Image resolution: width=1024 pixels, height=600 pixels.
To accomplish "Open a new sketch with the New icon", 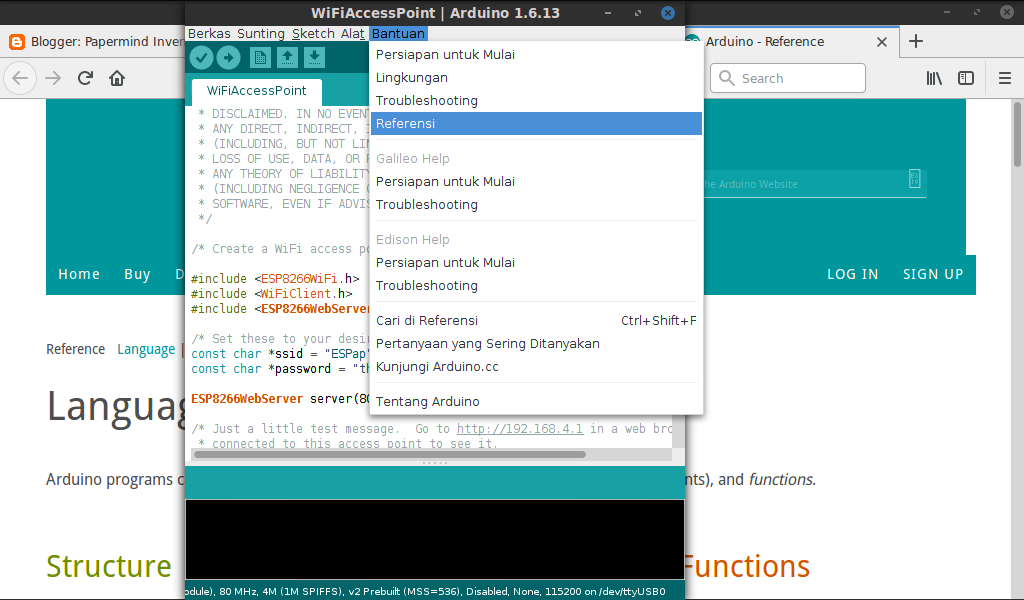I will [x=260, y=57].
